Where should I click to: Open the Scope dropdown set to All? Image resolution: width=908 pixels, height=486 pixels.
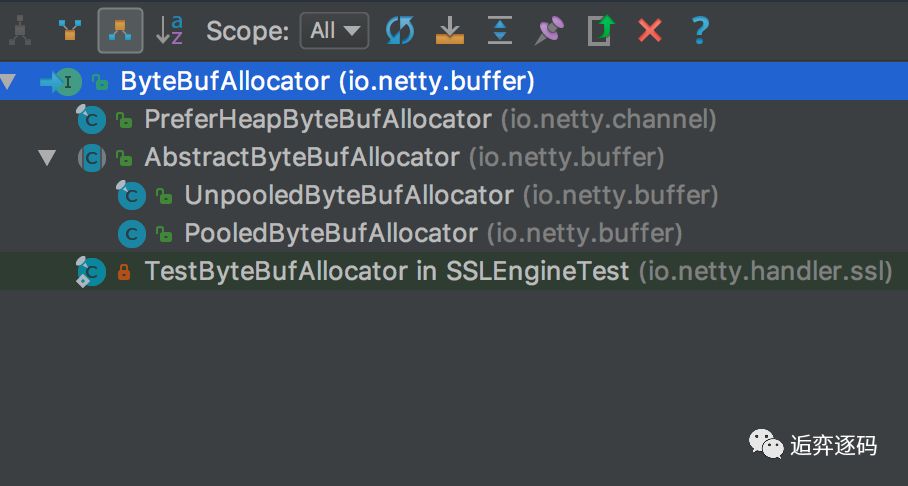[334, 31]
